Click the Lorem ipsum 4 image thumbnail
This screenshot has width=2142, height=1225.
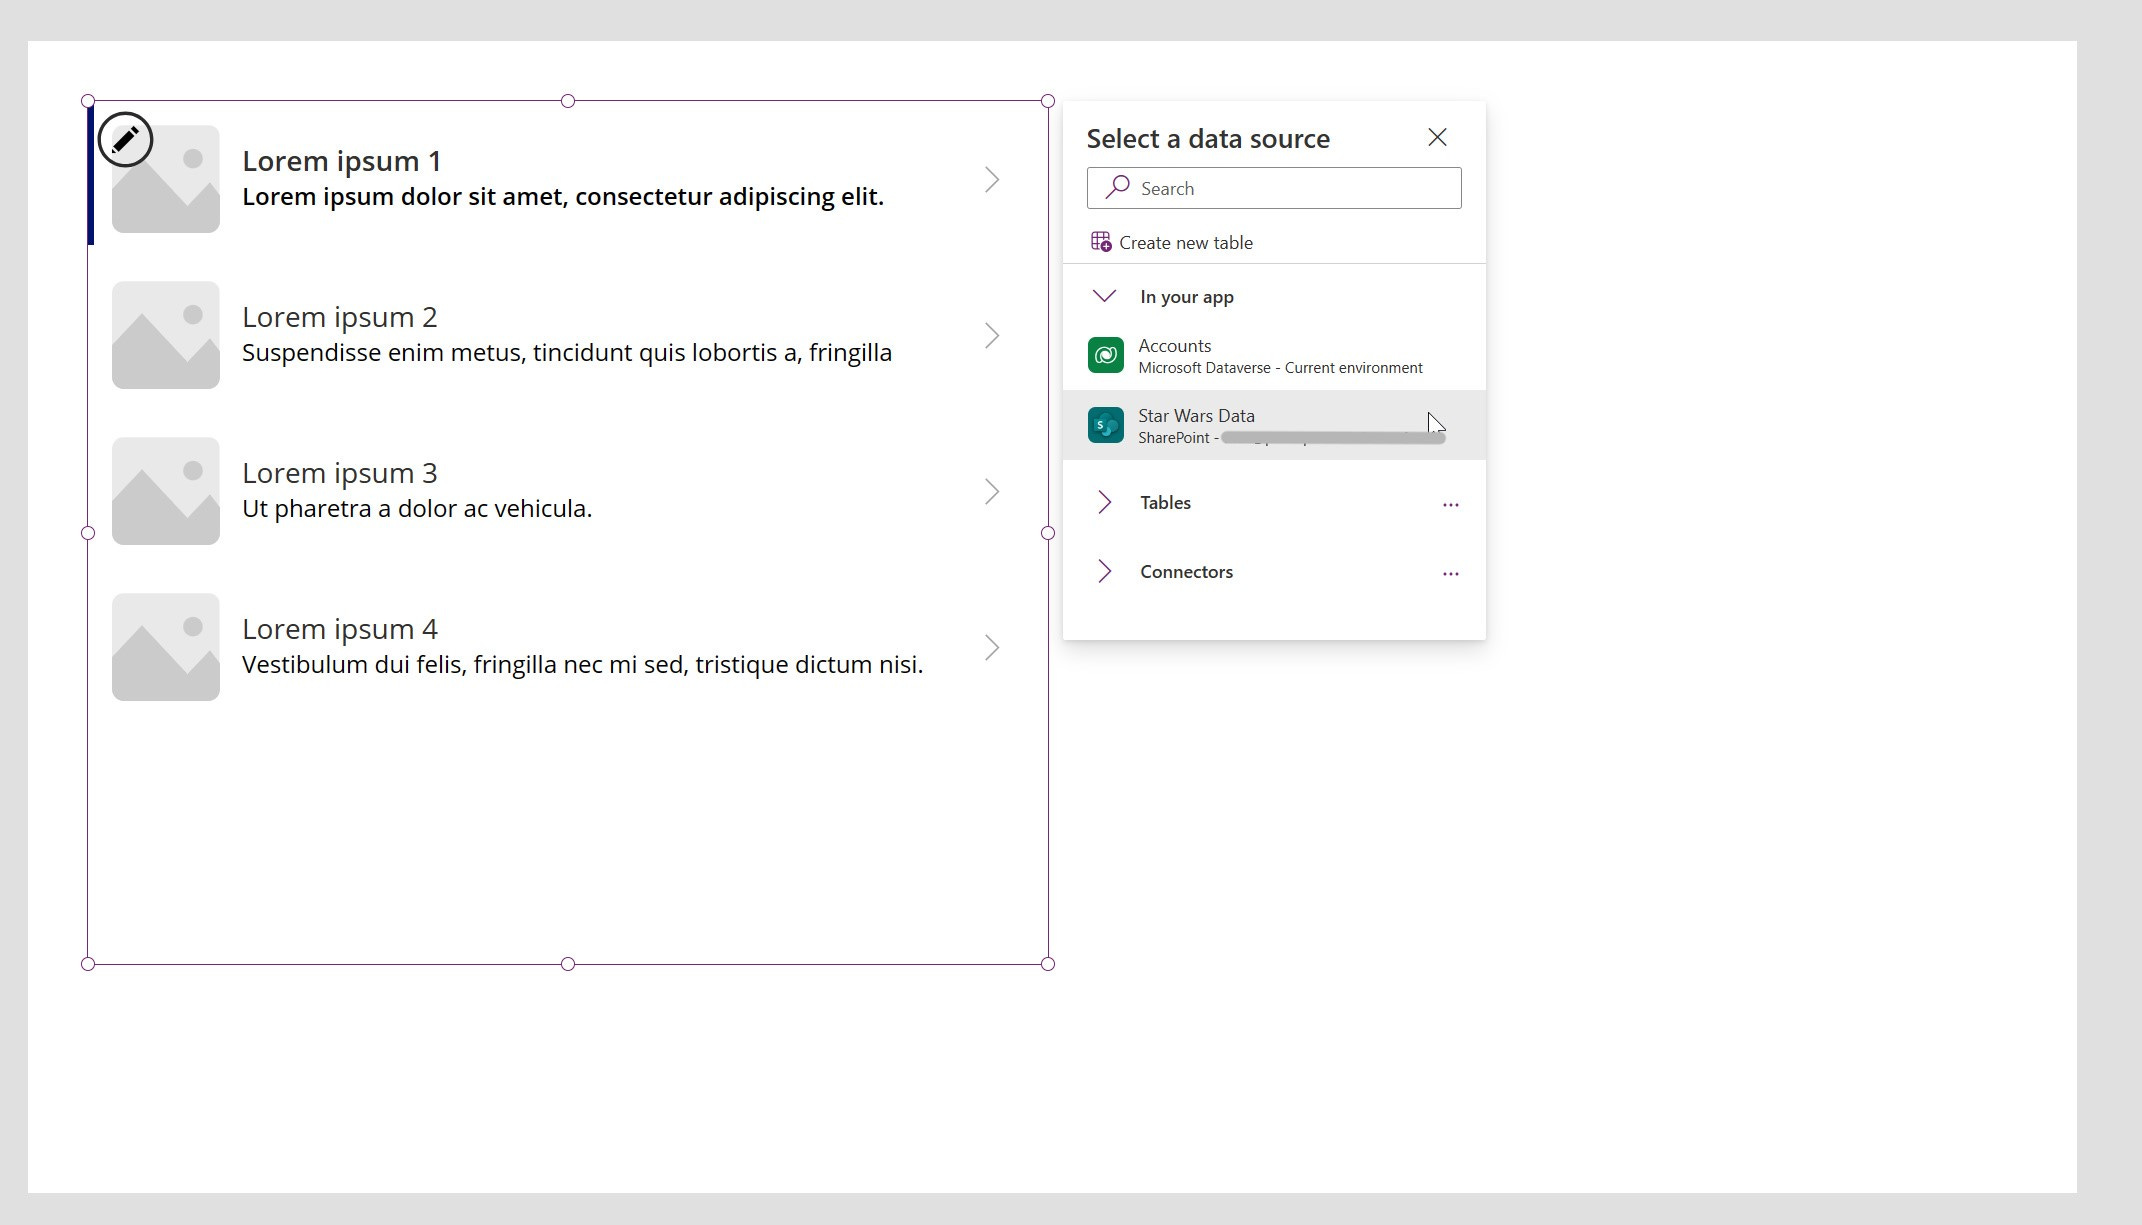pos(166,647)
